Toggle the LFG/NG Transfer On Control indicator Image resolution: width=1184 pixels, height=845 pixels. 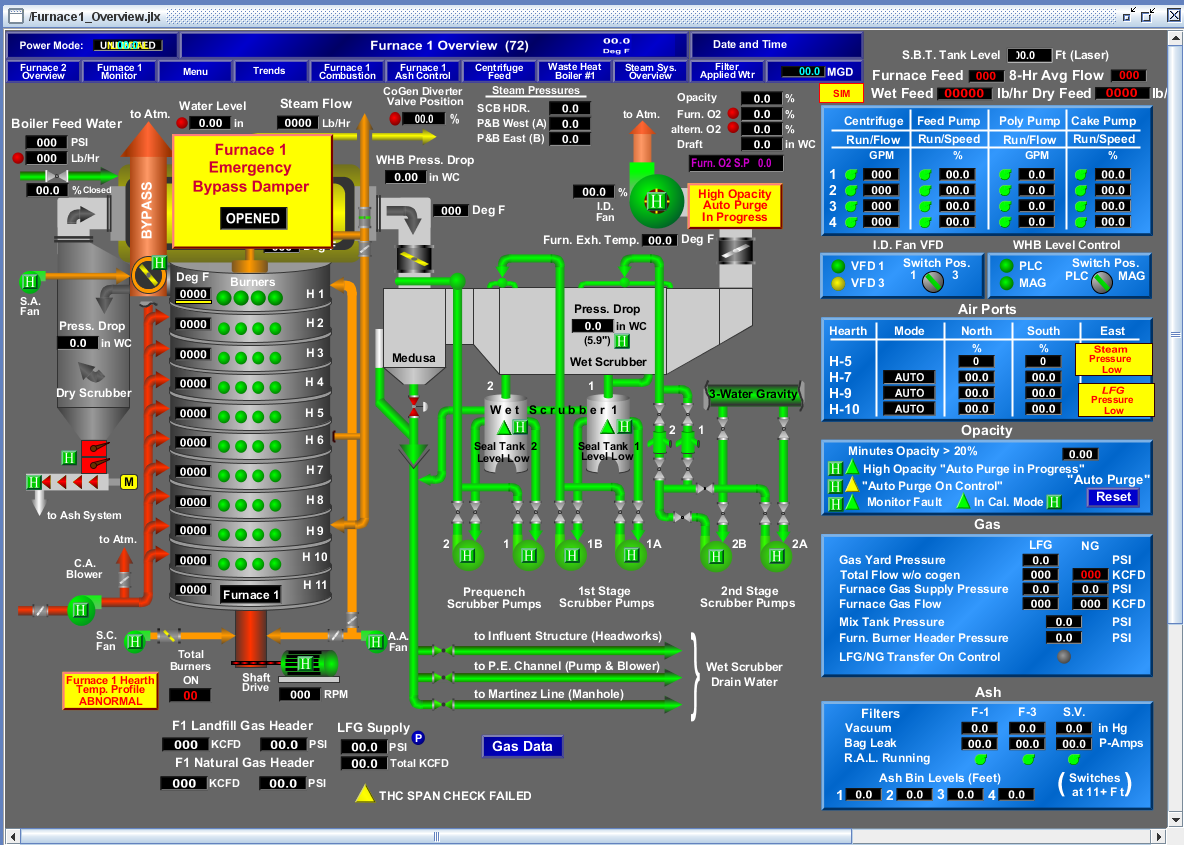click(x=1063, y=657)
